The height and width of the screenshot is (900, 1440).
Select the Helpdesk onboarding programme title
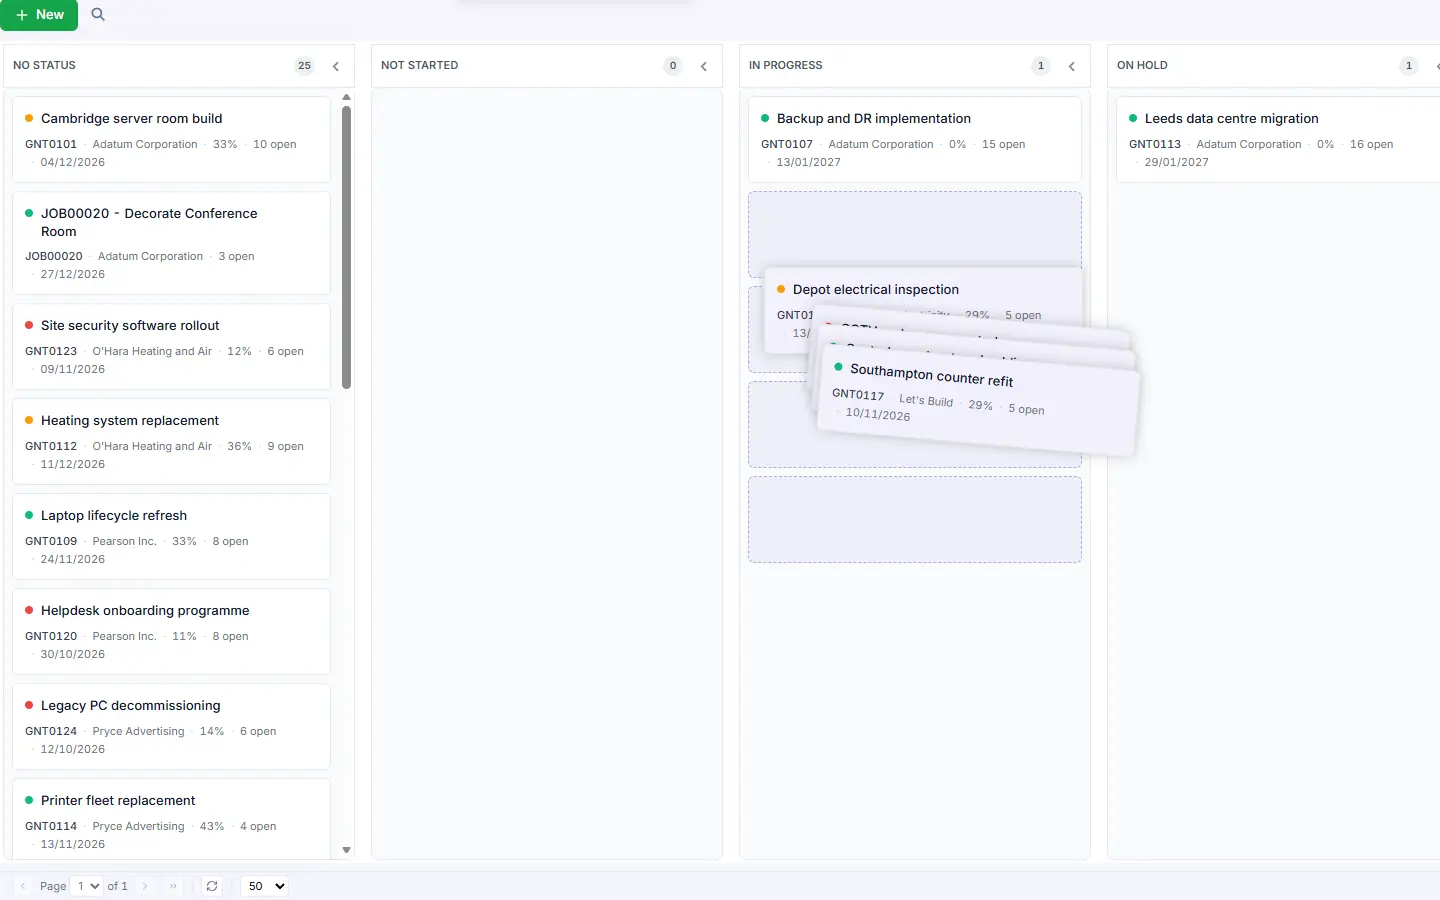(x=145, y=611)
